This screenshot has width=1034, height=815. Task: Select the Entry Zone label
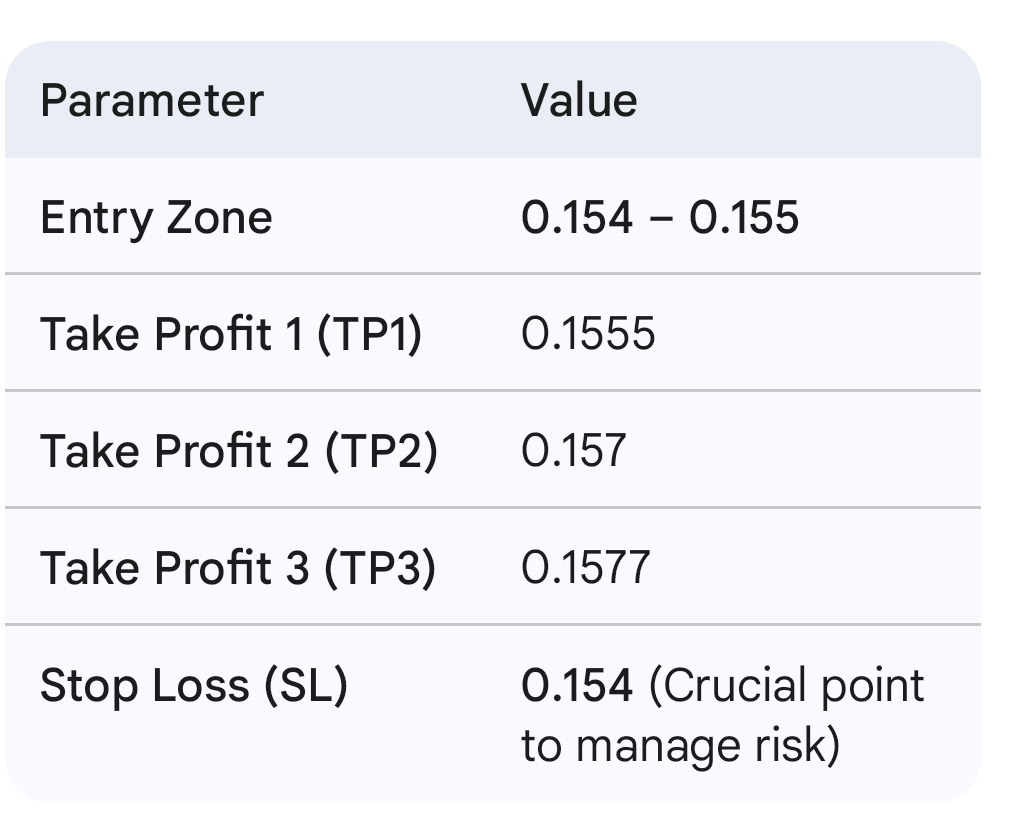tap(156, 217)
